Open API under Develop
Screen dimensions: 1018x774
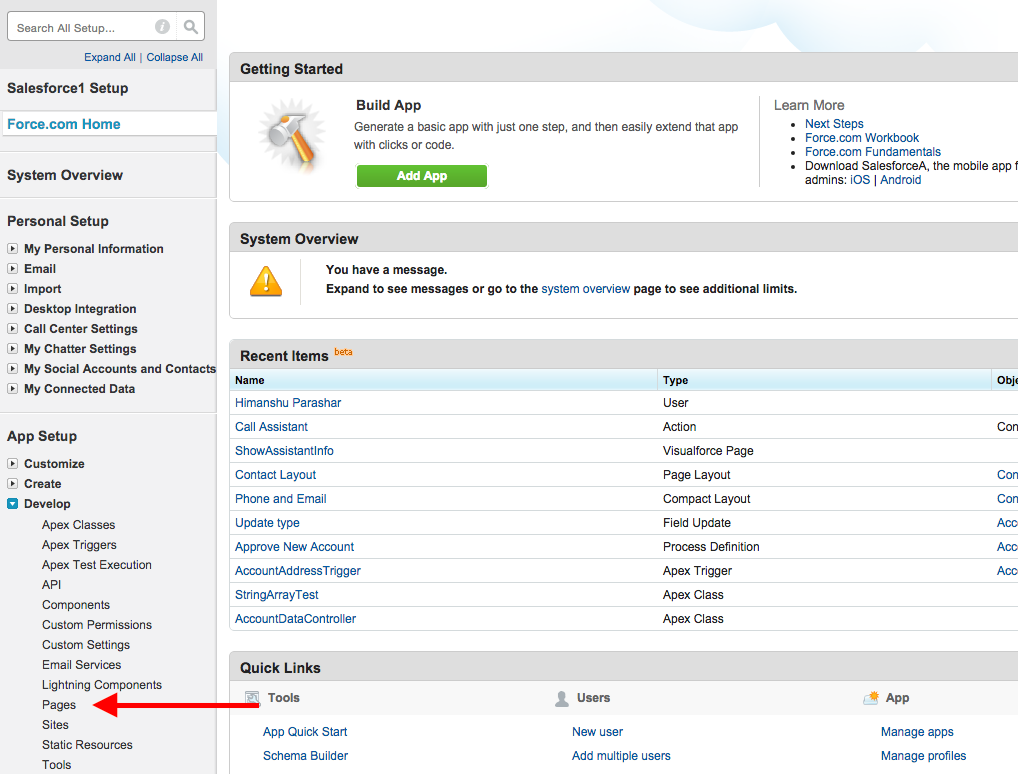[x=51, y=585]
